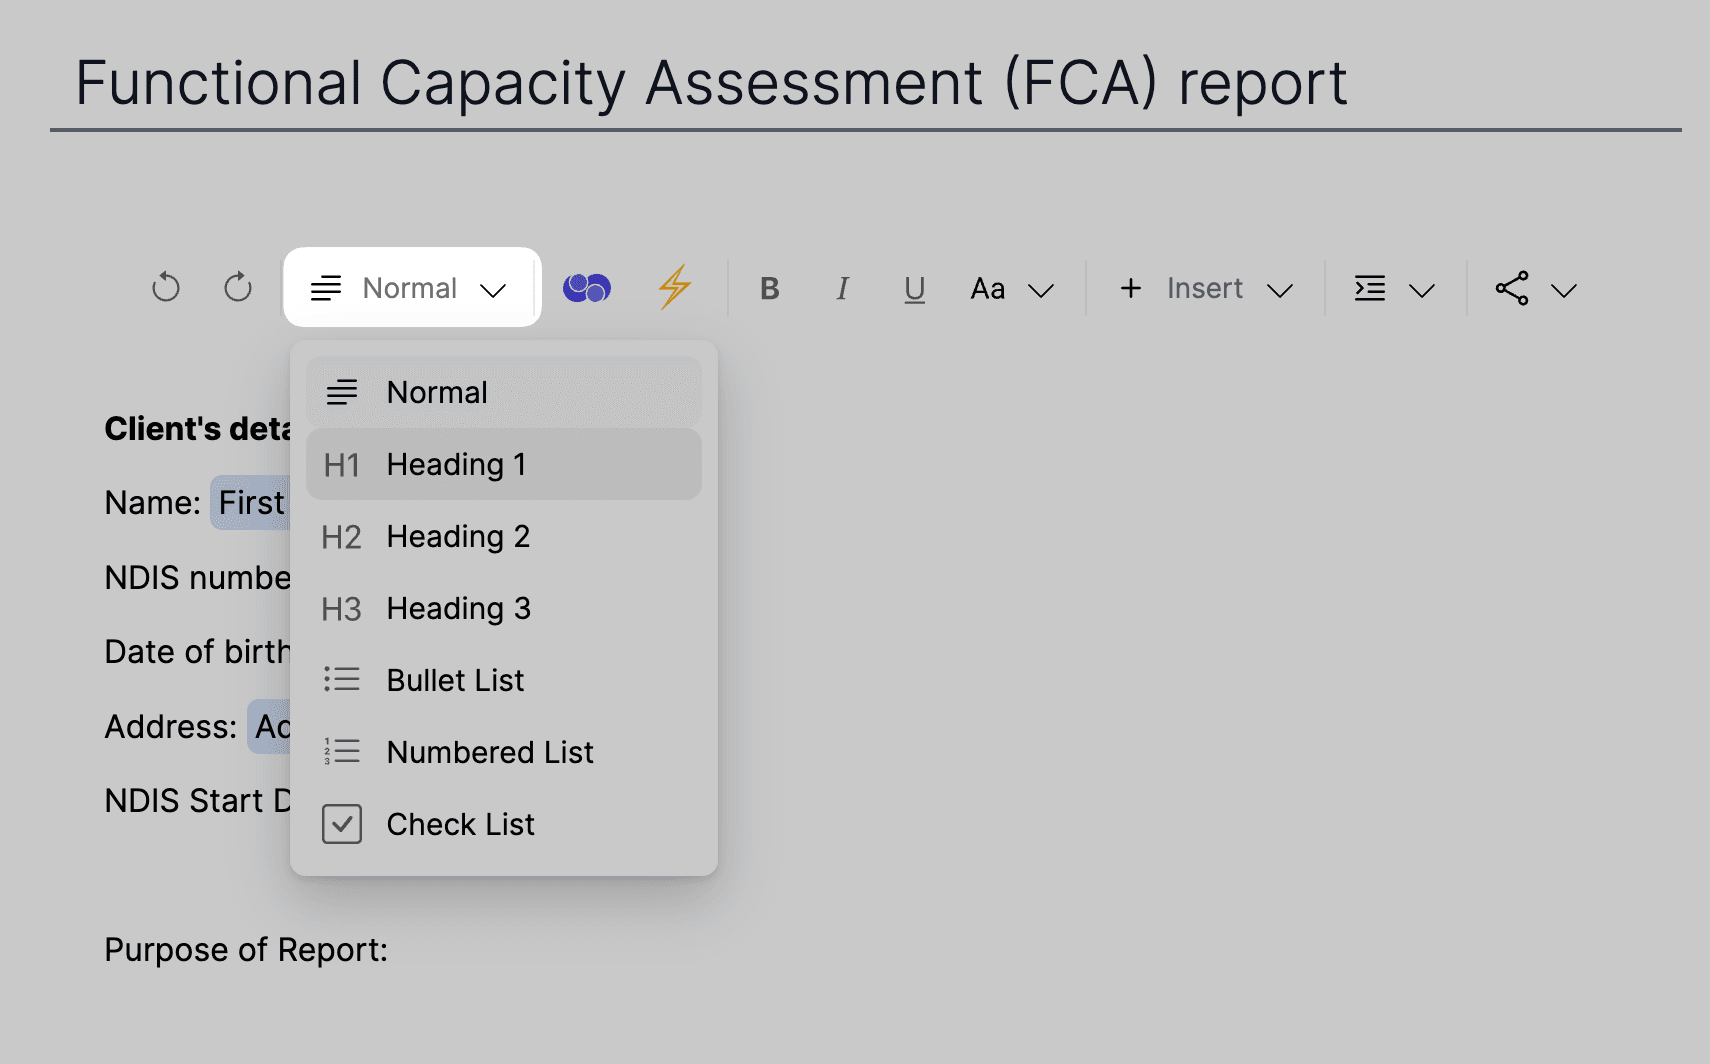The image size is (1710, 1064).
Task: Click the undo icon
Action: pyautogui.click(x=165, y=287)
